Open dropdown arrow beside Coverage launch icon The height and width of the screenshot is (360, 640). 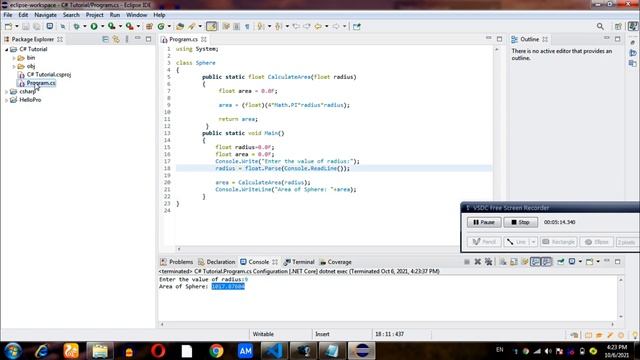click(x=120, y=27)
